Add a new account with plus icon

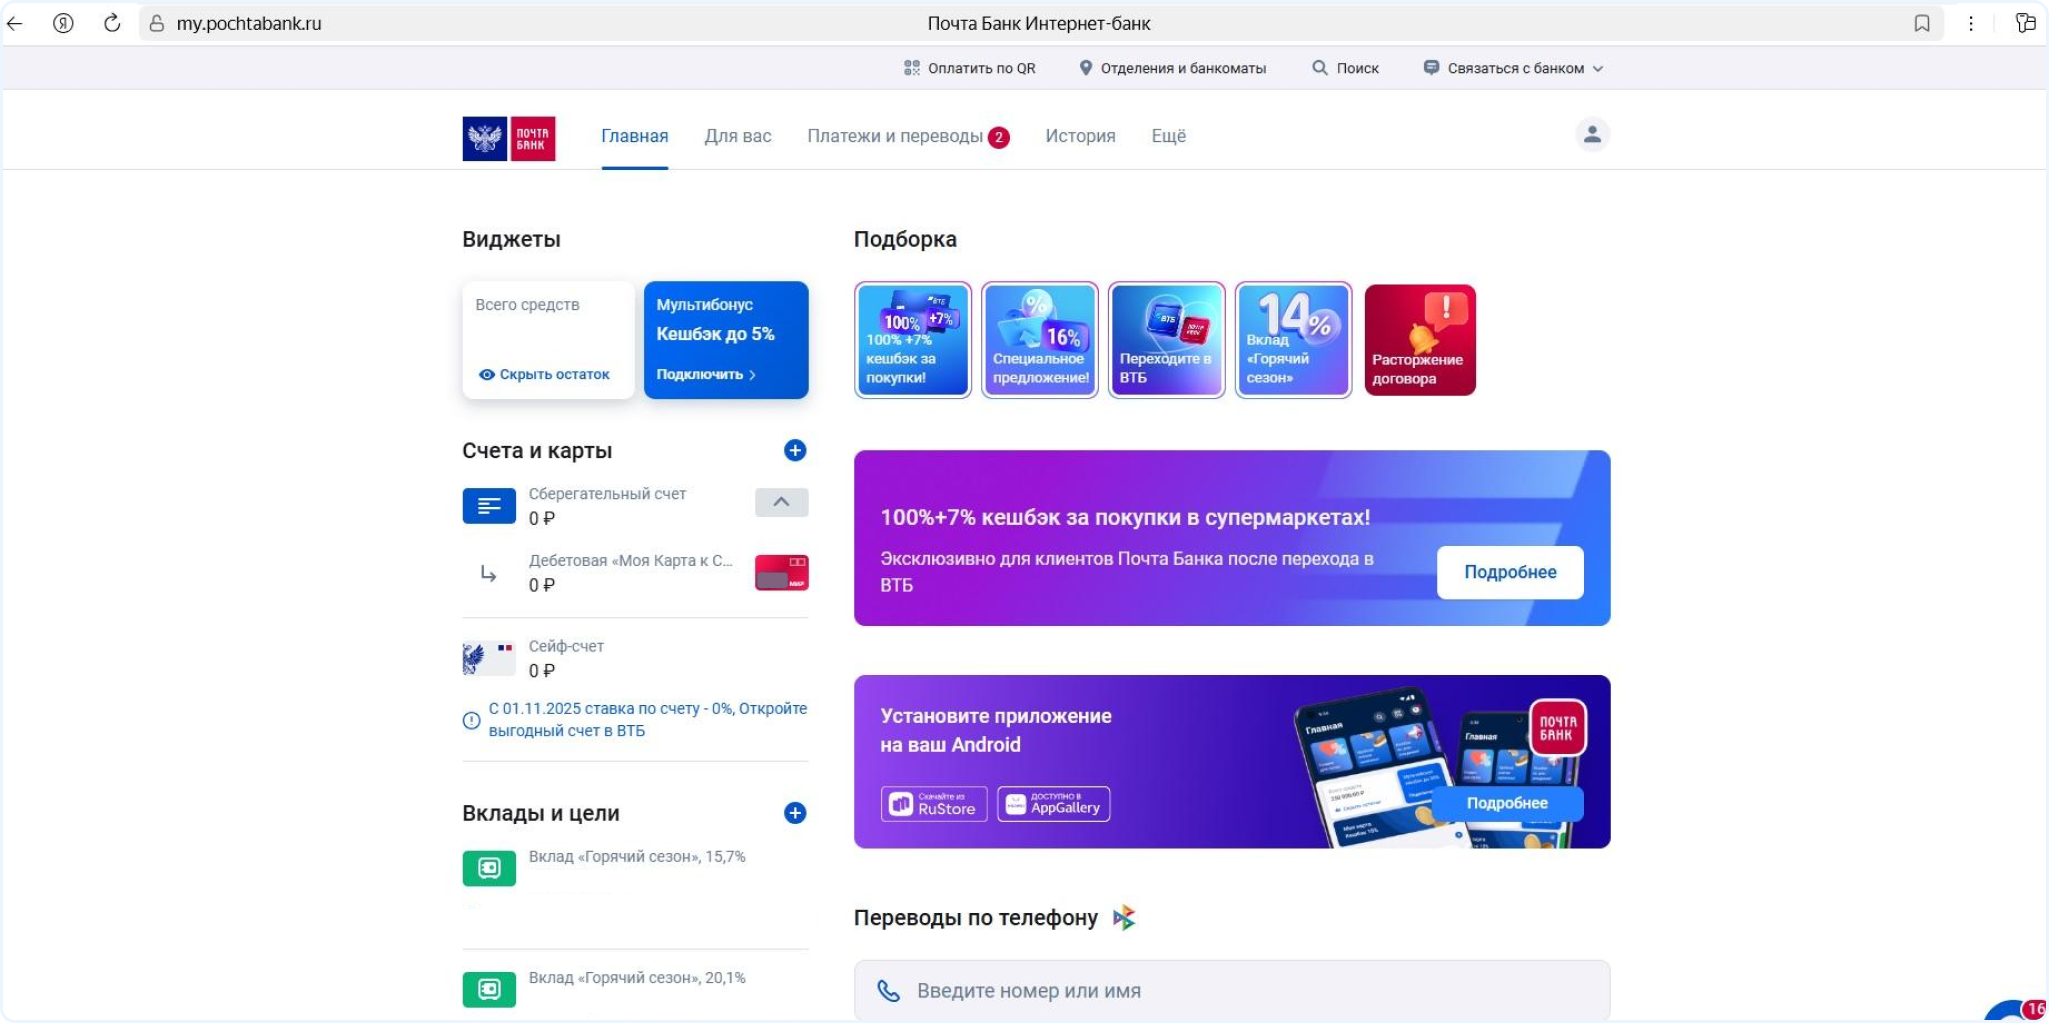click(795, 450)
